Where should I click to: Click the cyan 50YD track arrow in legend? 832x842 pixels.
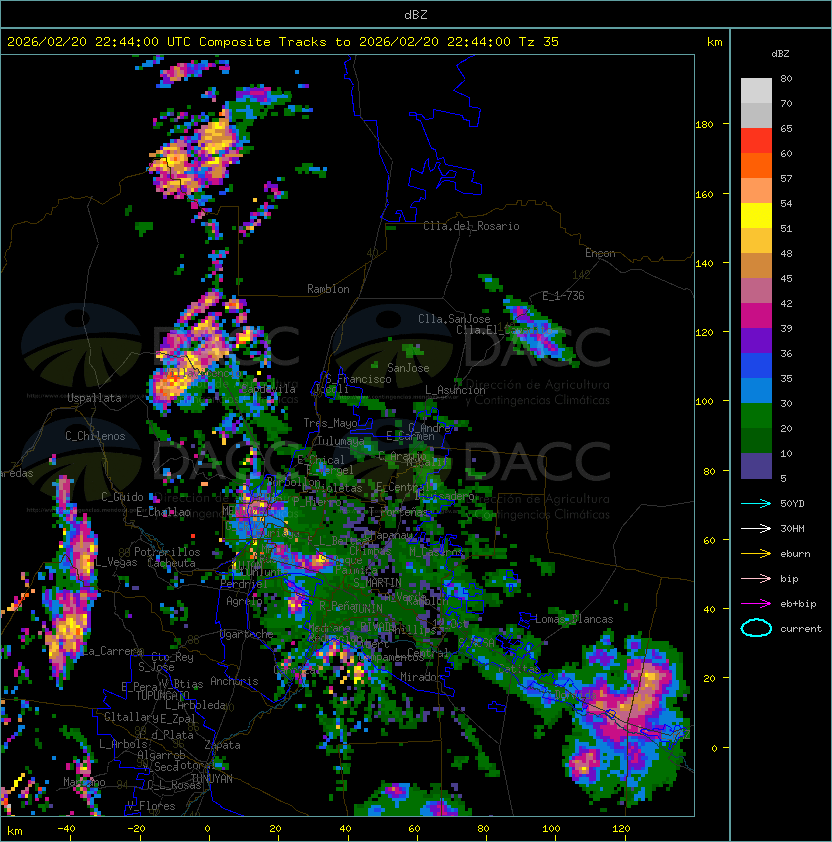[x=756, y=504]
